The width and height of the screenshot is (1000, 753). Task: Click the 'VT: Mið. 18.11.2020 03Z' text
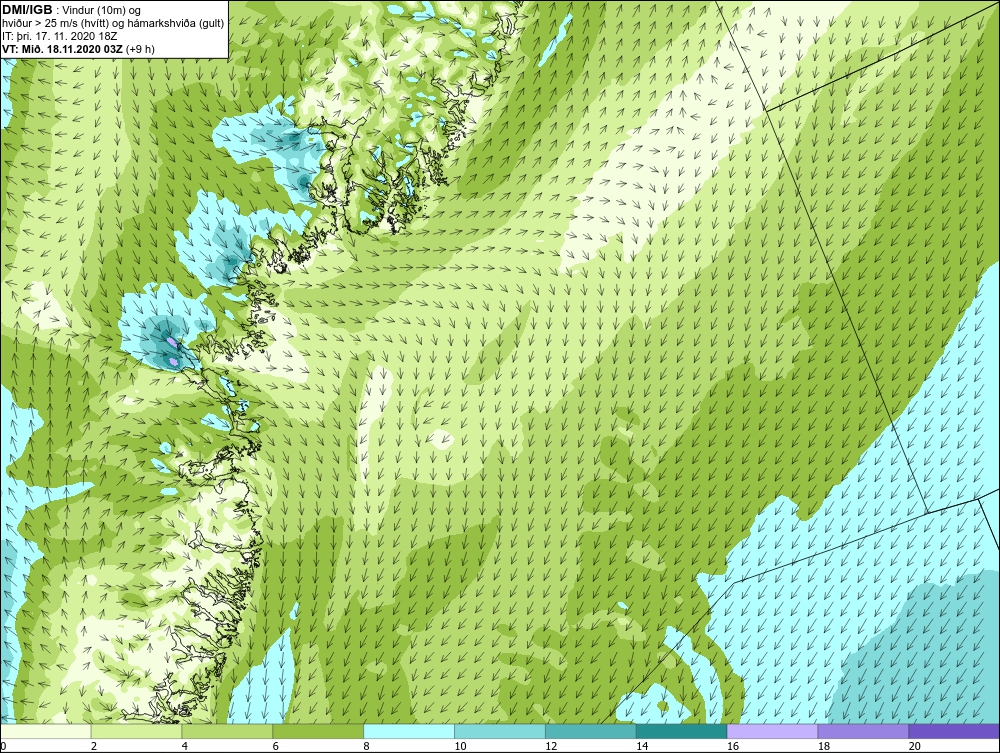62,48
